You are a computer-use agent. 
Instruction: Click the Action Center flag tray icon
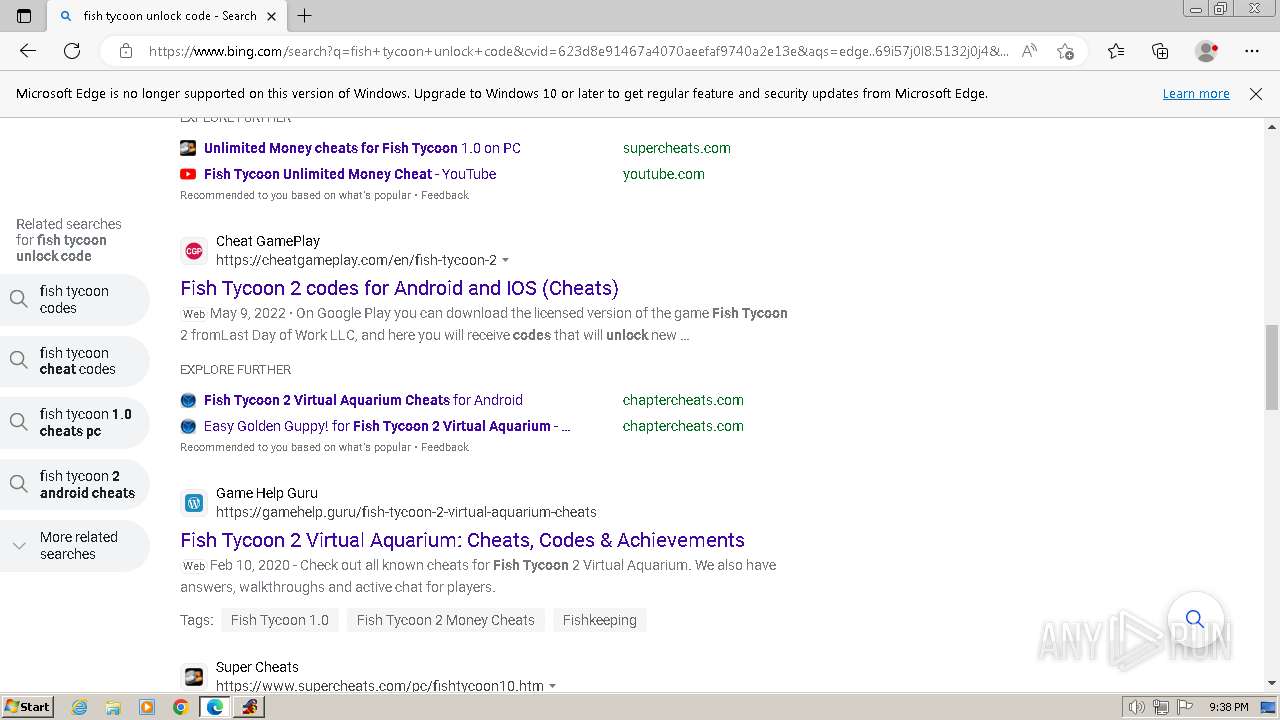point(1185,707)
